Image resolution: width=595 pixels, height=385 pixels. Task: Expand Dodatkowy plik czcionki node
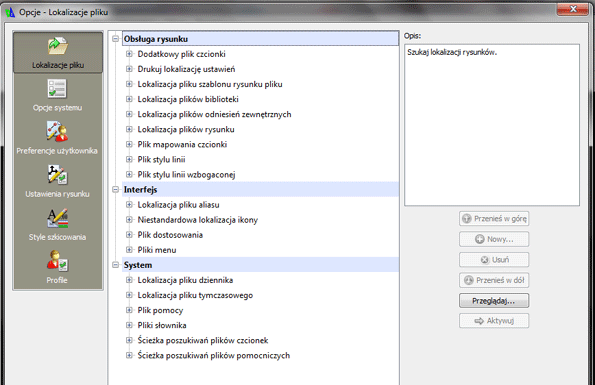(129, 54)
